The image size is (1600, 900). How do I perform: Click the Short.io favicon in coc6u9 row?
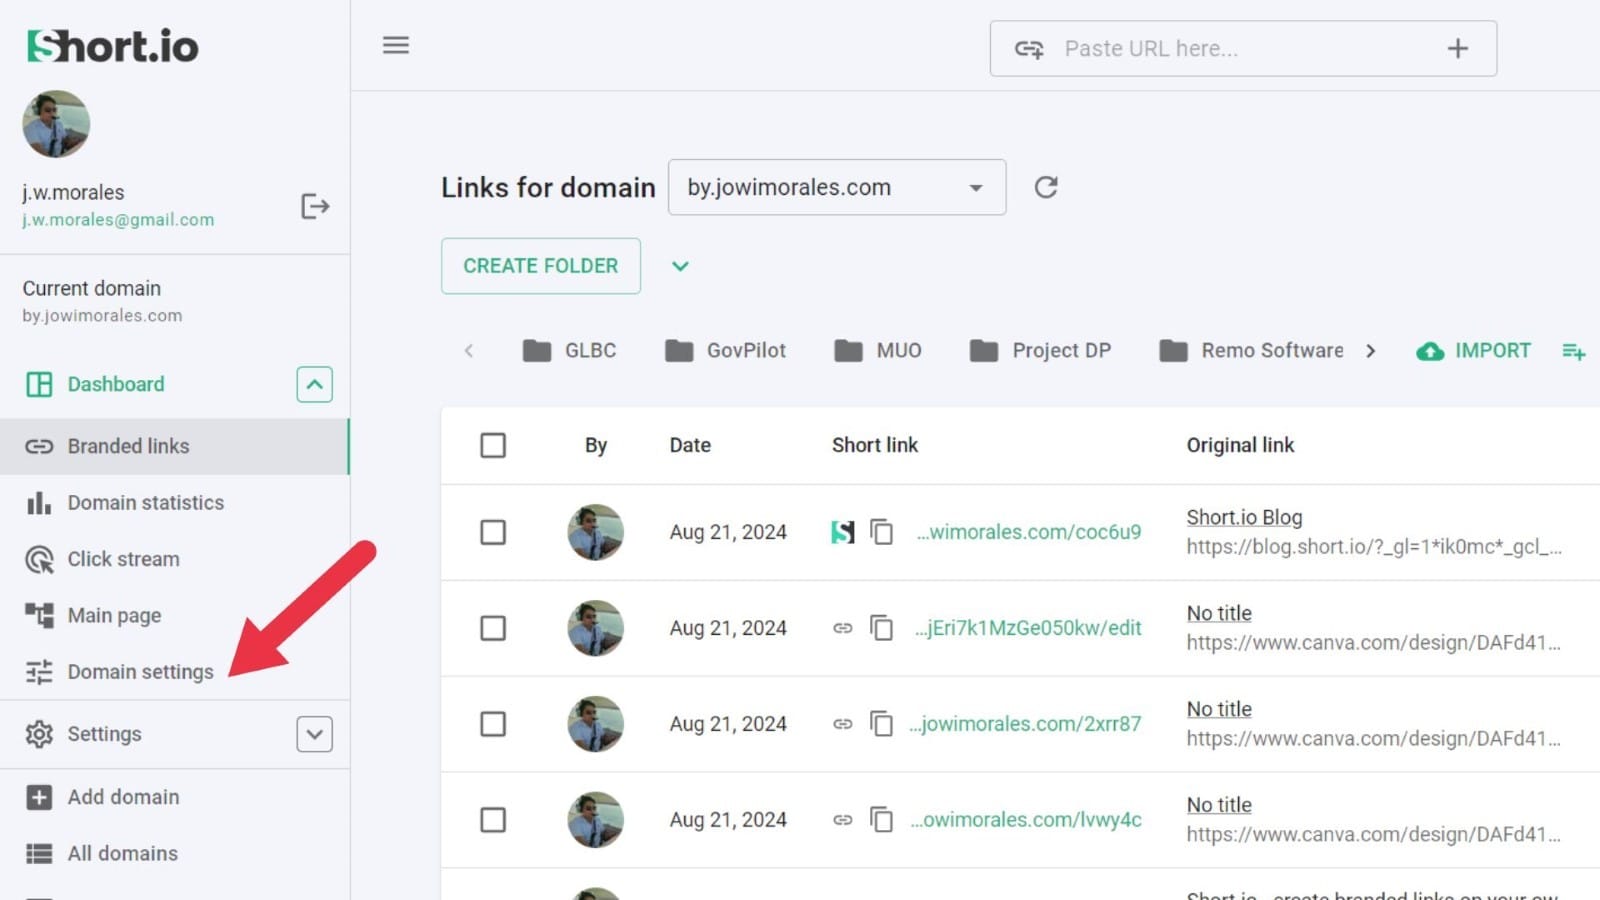(x=843, y=532)
